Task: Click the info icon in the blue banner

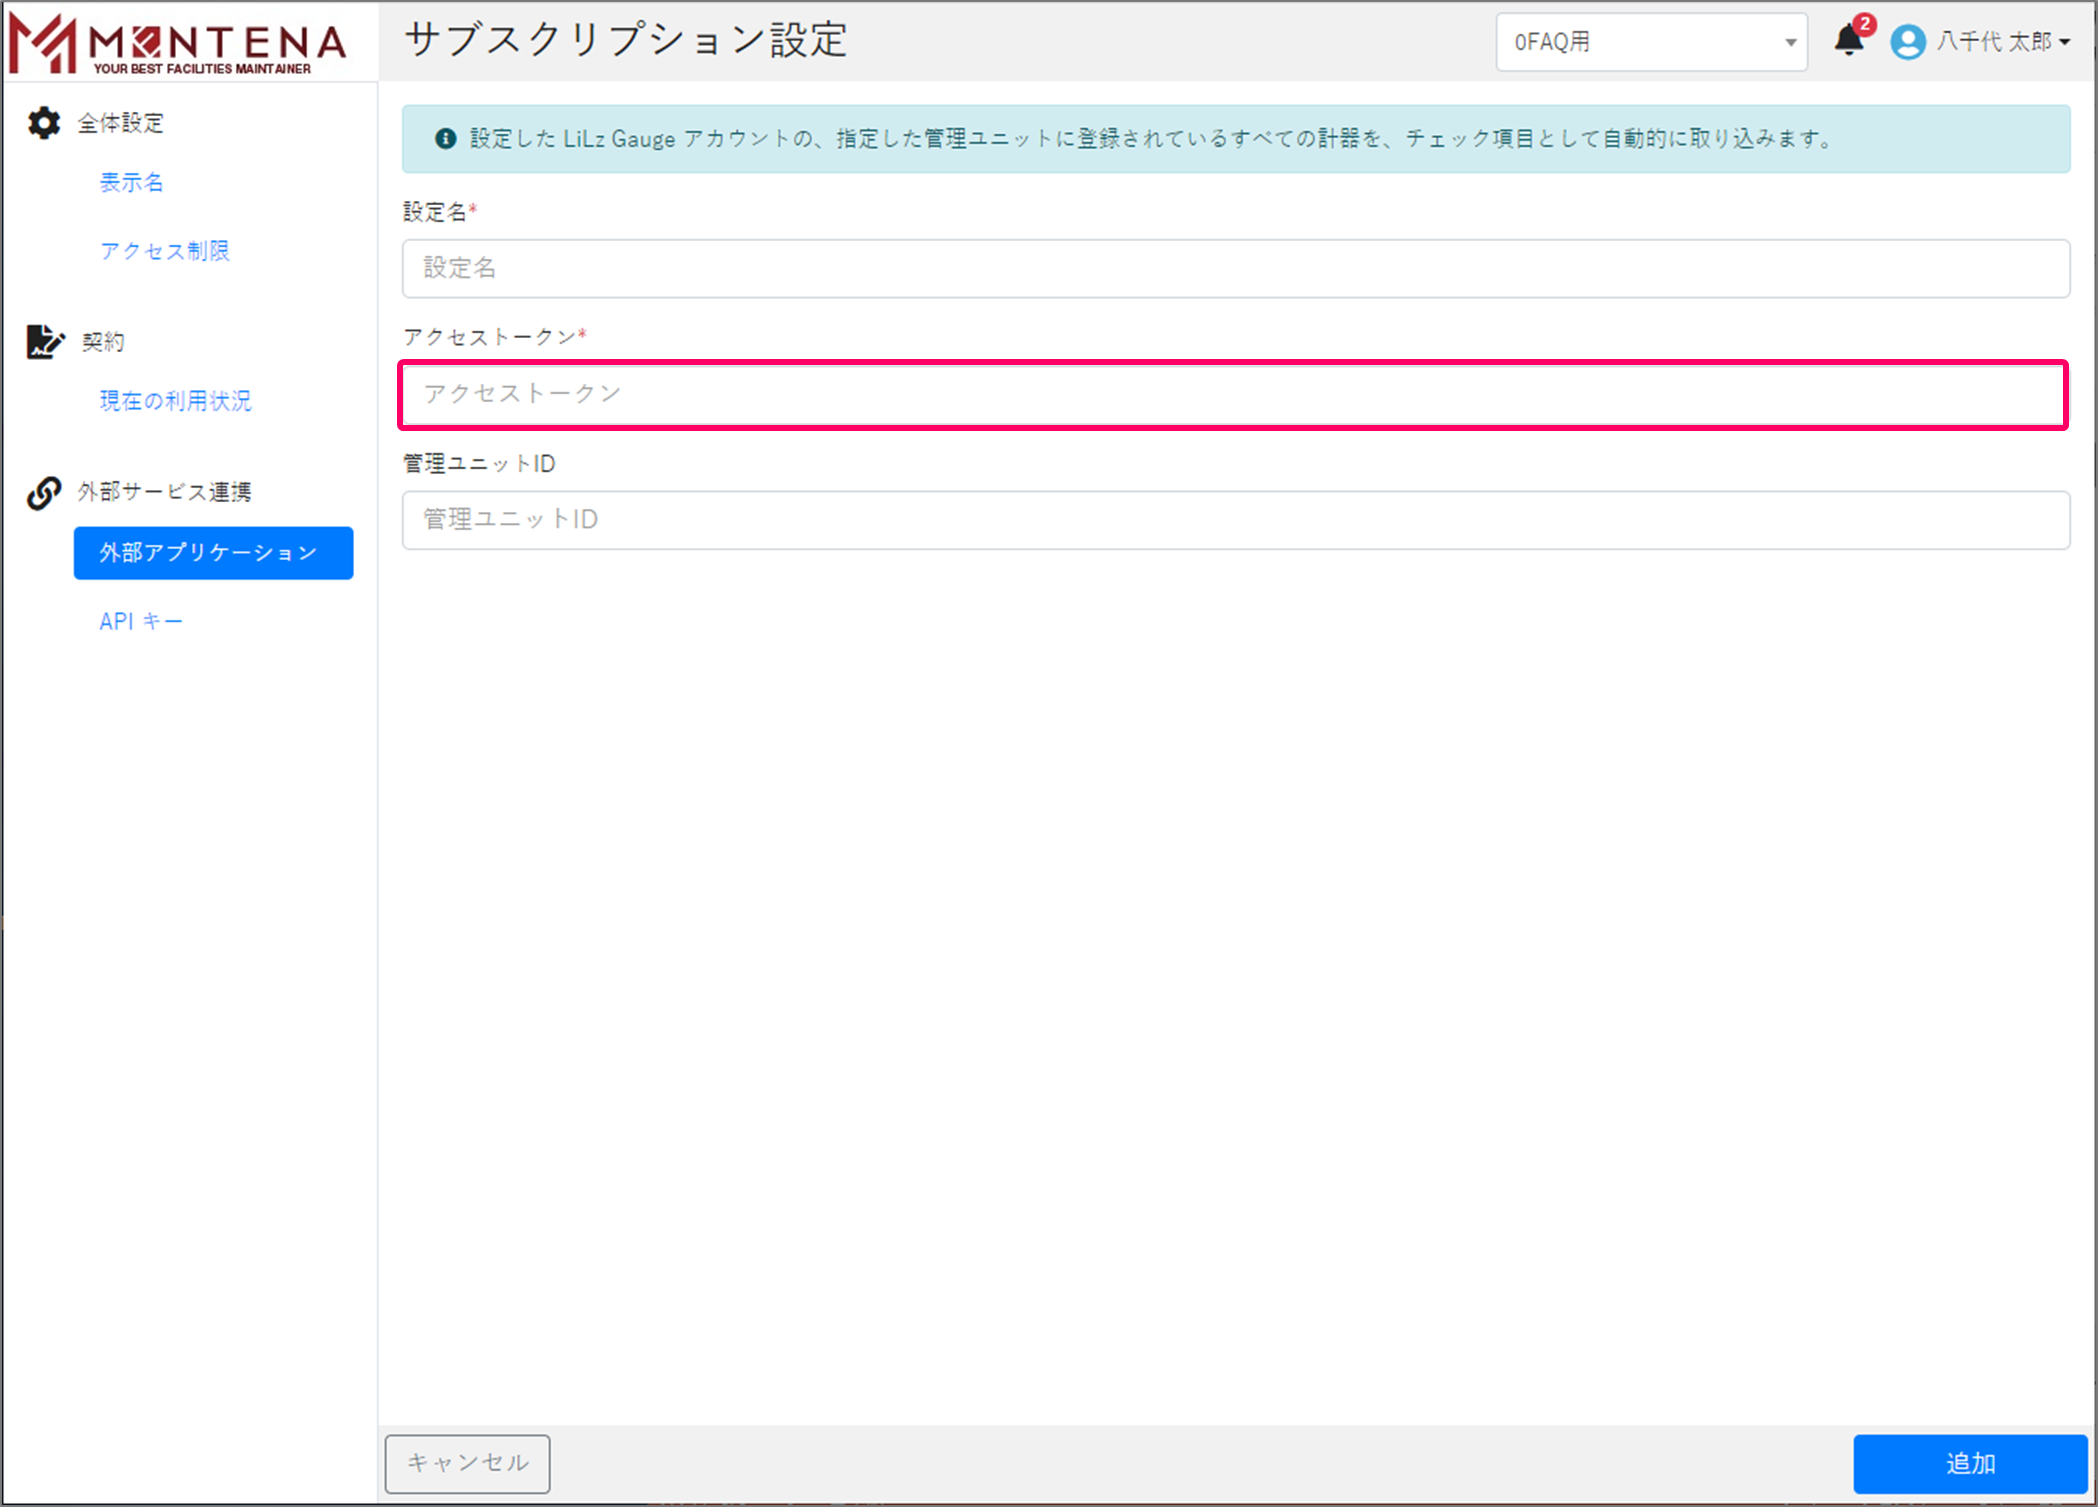Action: point(446,139)
